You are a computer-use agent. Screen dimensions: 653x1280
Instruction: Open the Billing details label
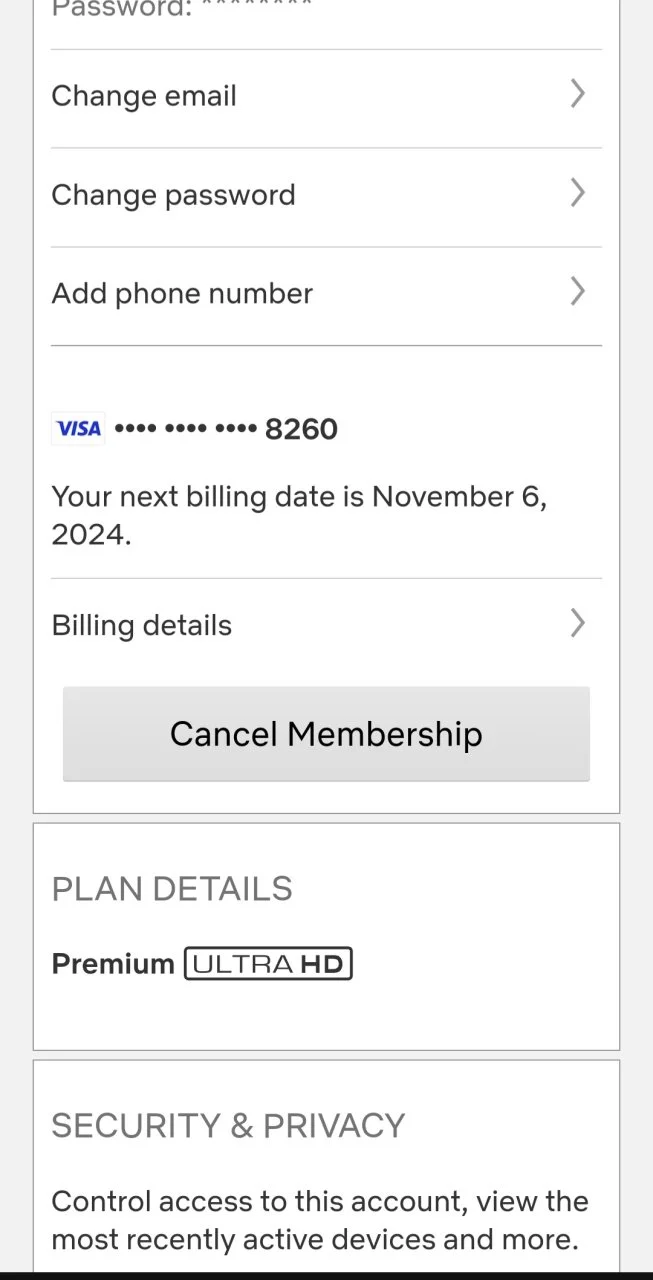142,626
